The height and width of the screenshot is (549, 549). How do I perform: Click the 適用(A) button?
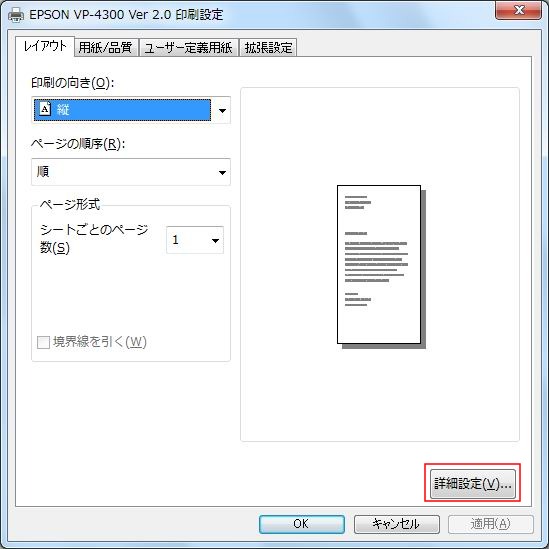click(x=491, y=524)
